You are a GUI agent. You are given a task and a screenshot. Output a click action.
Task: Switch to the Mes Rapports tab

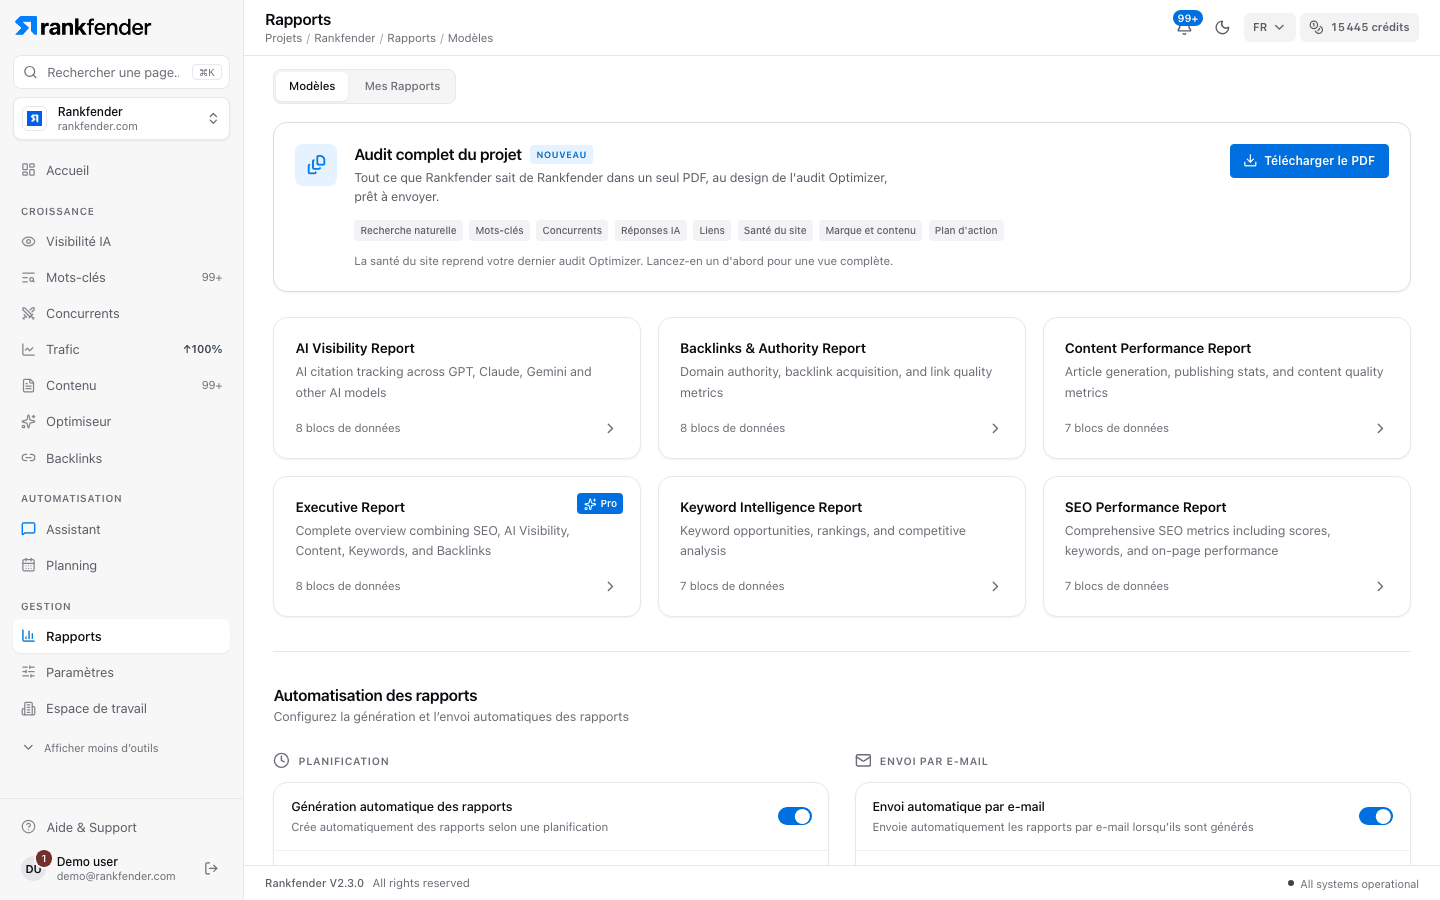[402, 86]
